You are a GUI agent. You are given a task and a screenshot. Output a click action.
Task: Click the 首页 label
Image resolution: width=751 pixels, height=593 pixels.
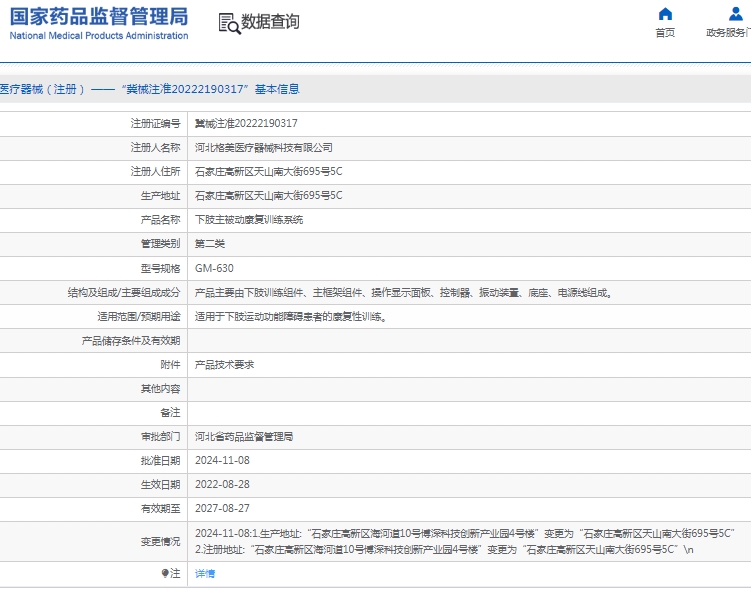(665, 33)
